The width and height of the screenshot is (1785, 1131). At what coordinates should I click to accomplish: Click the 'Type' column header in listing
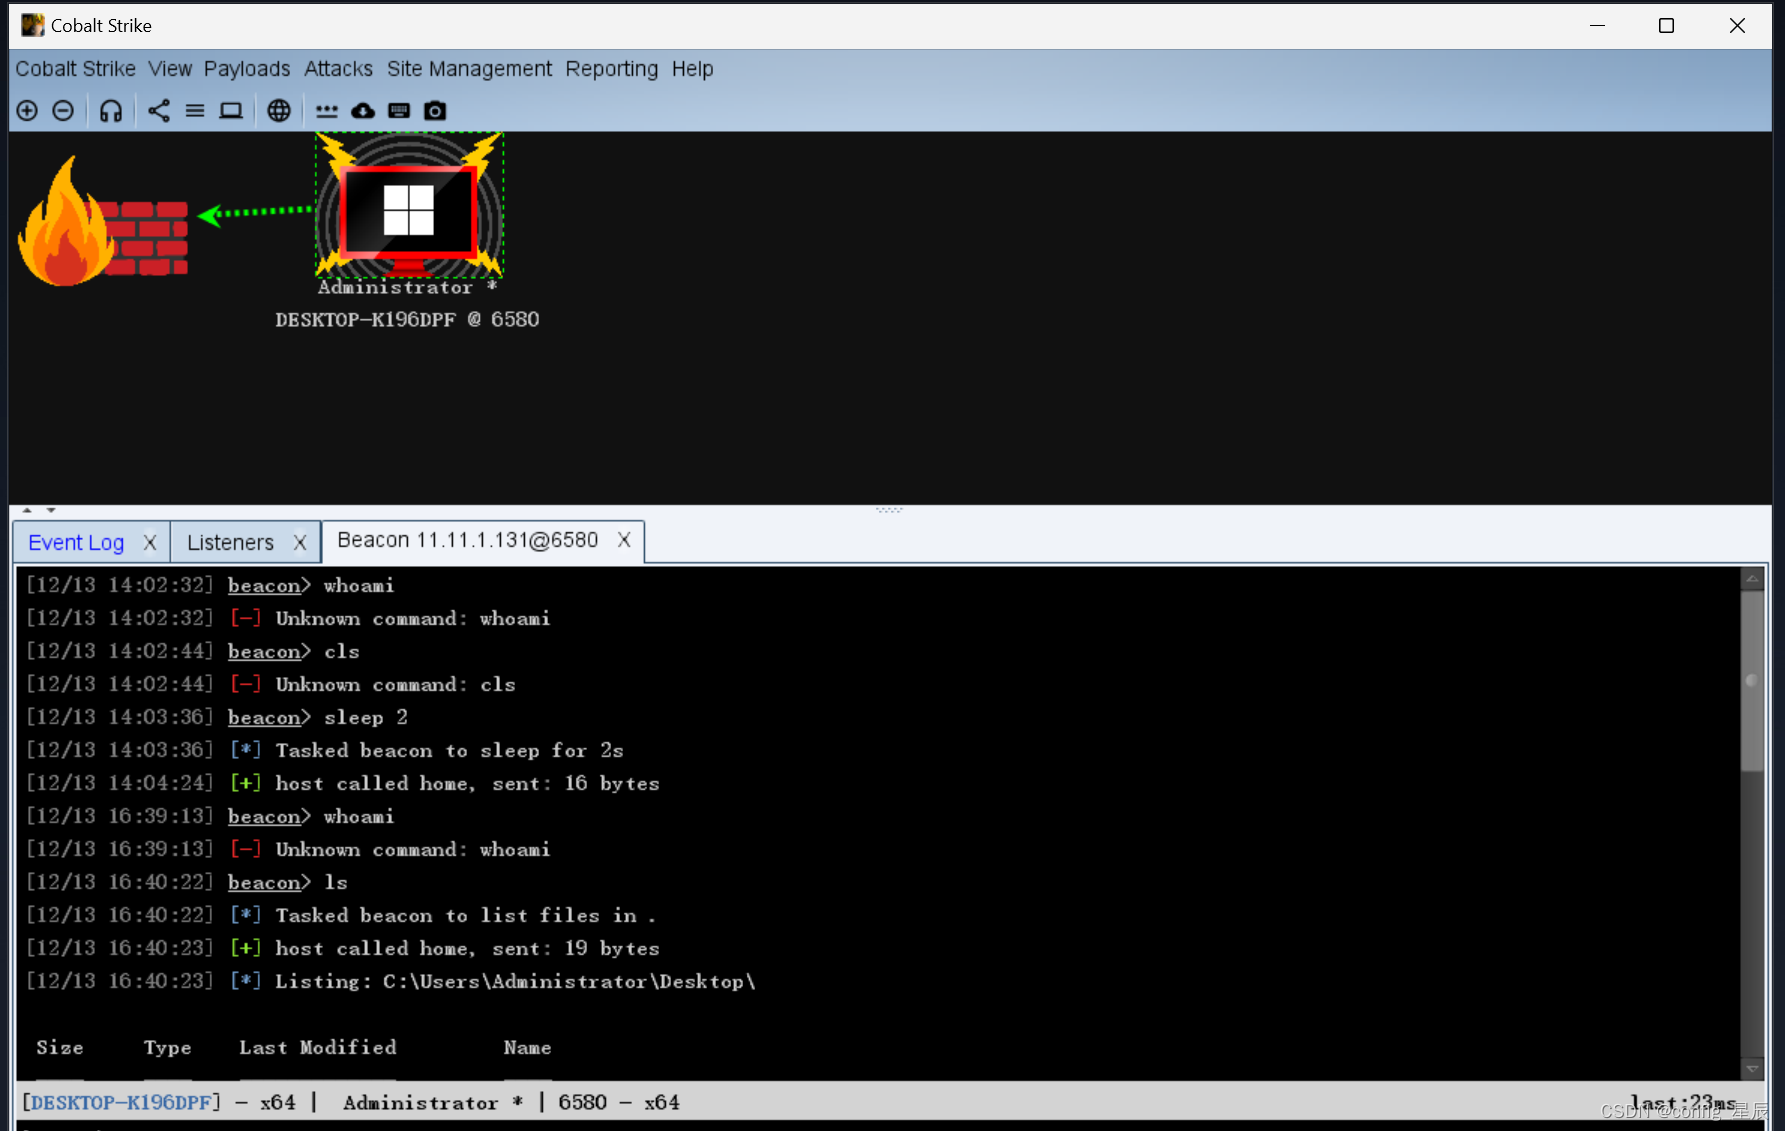point(167,1047)
